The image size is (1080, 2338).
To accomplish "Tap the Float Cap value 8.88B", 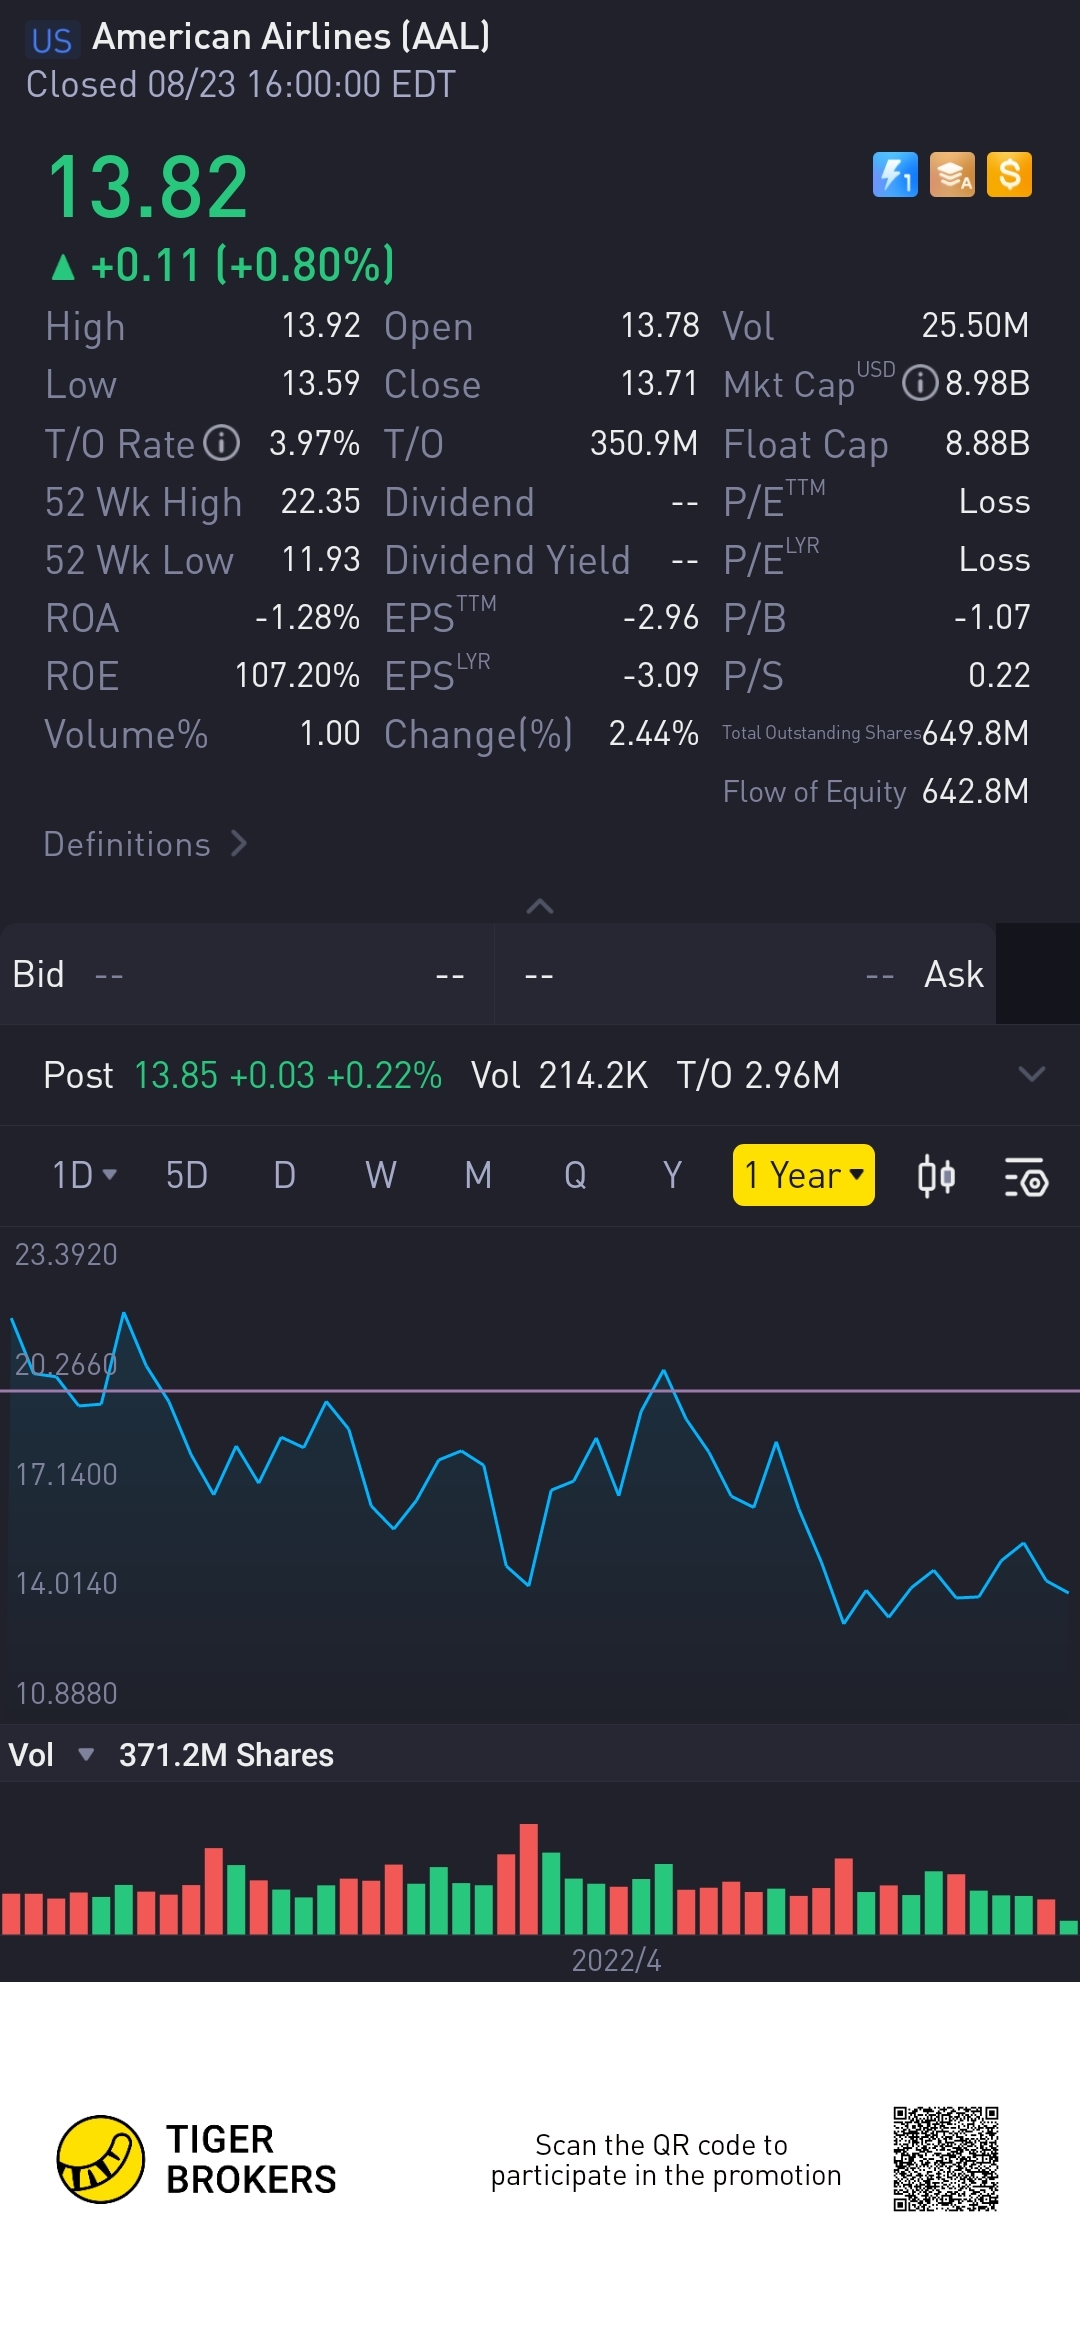I will coord(987,443).
